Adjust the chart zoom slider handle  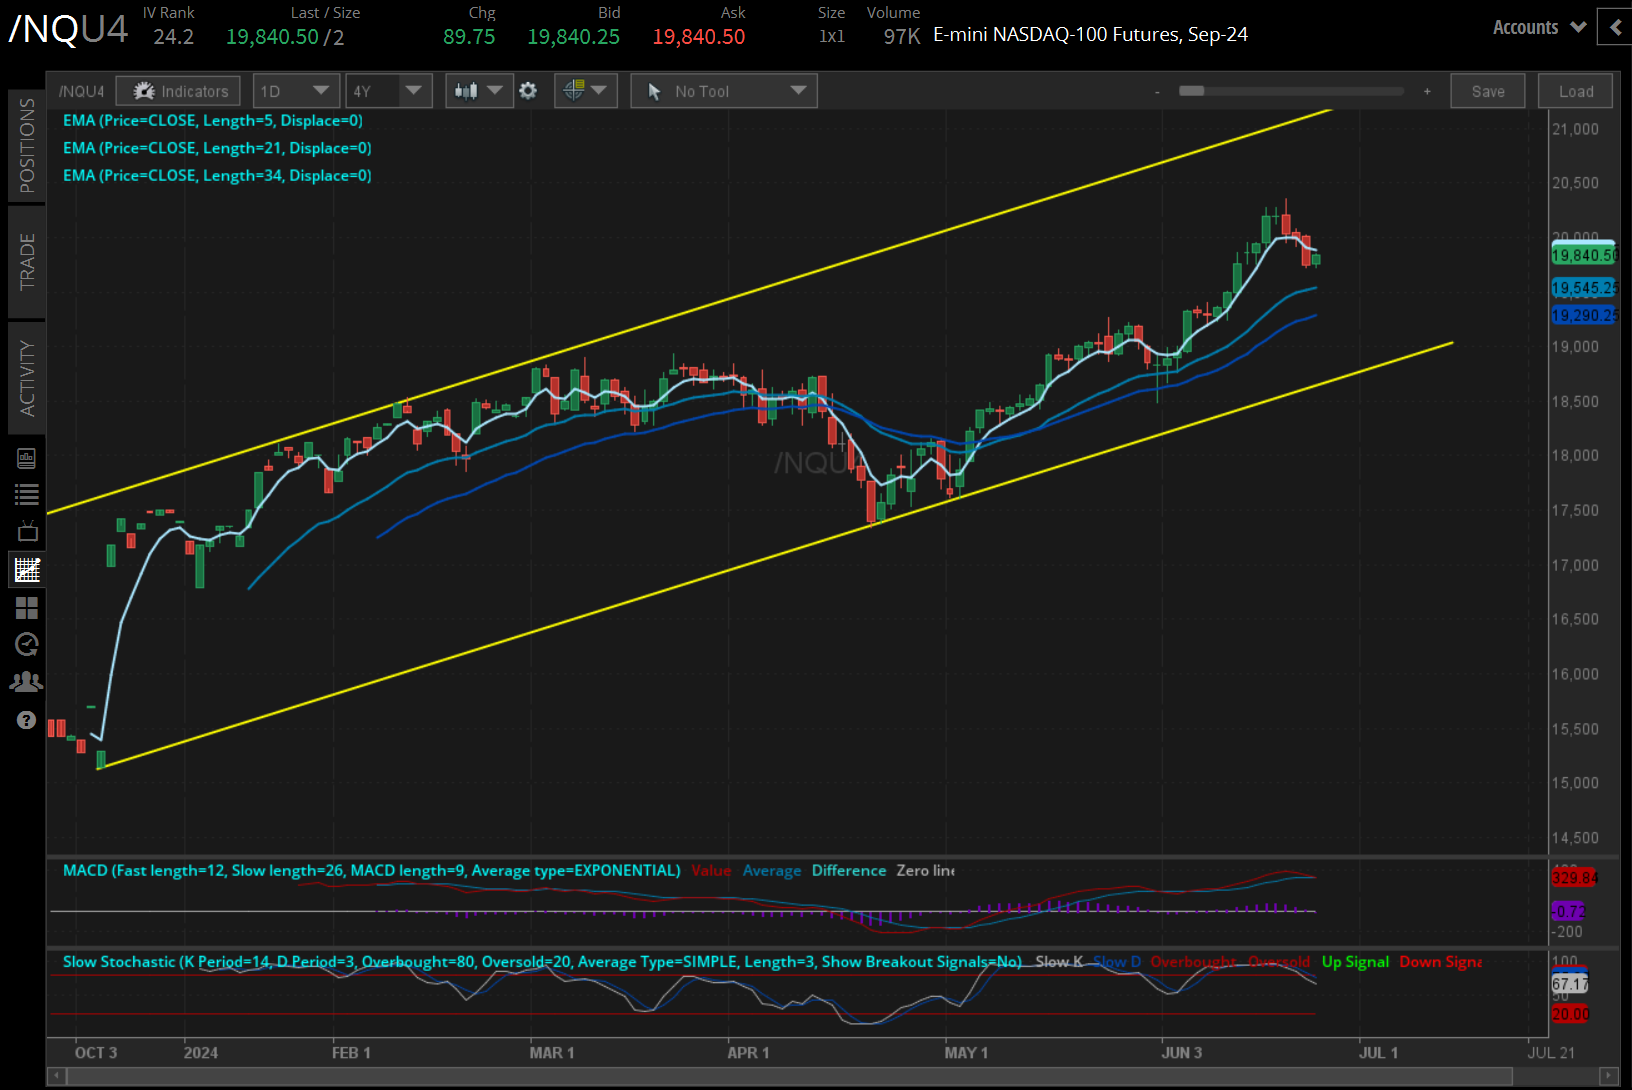click(1191, 91)
